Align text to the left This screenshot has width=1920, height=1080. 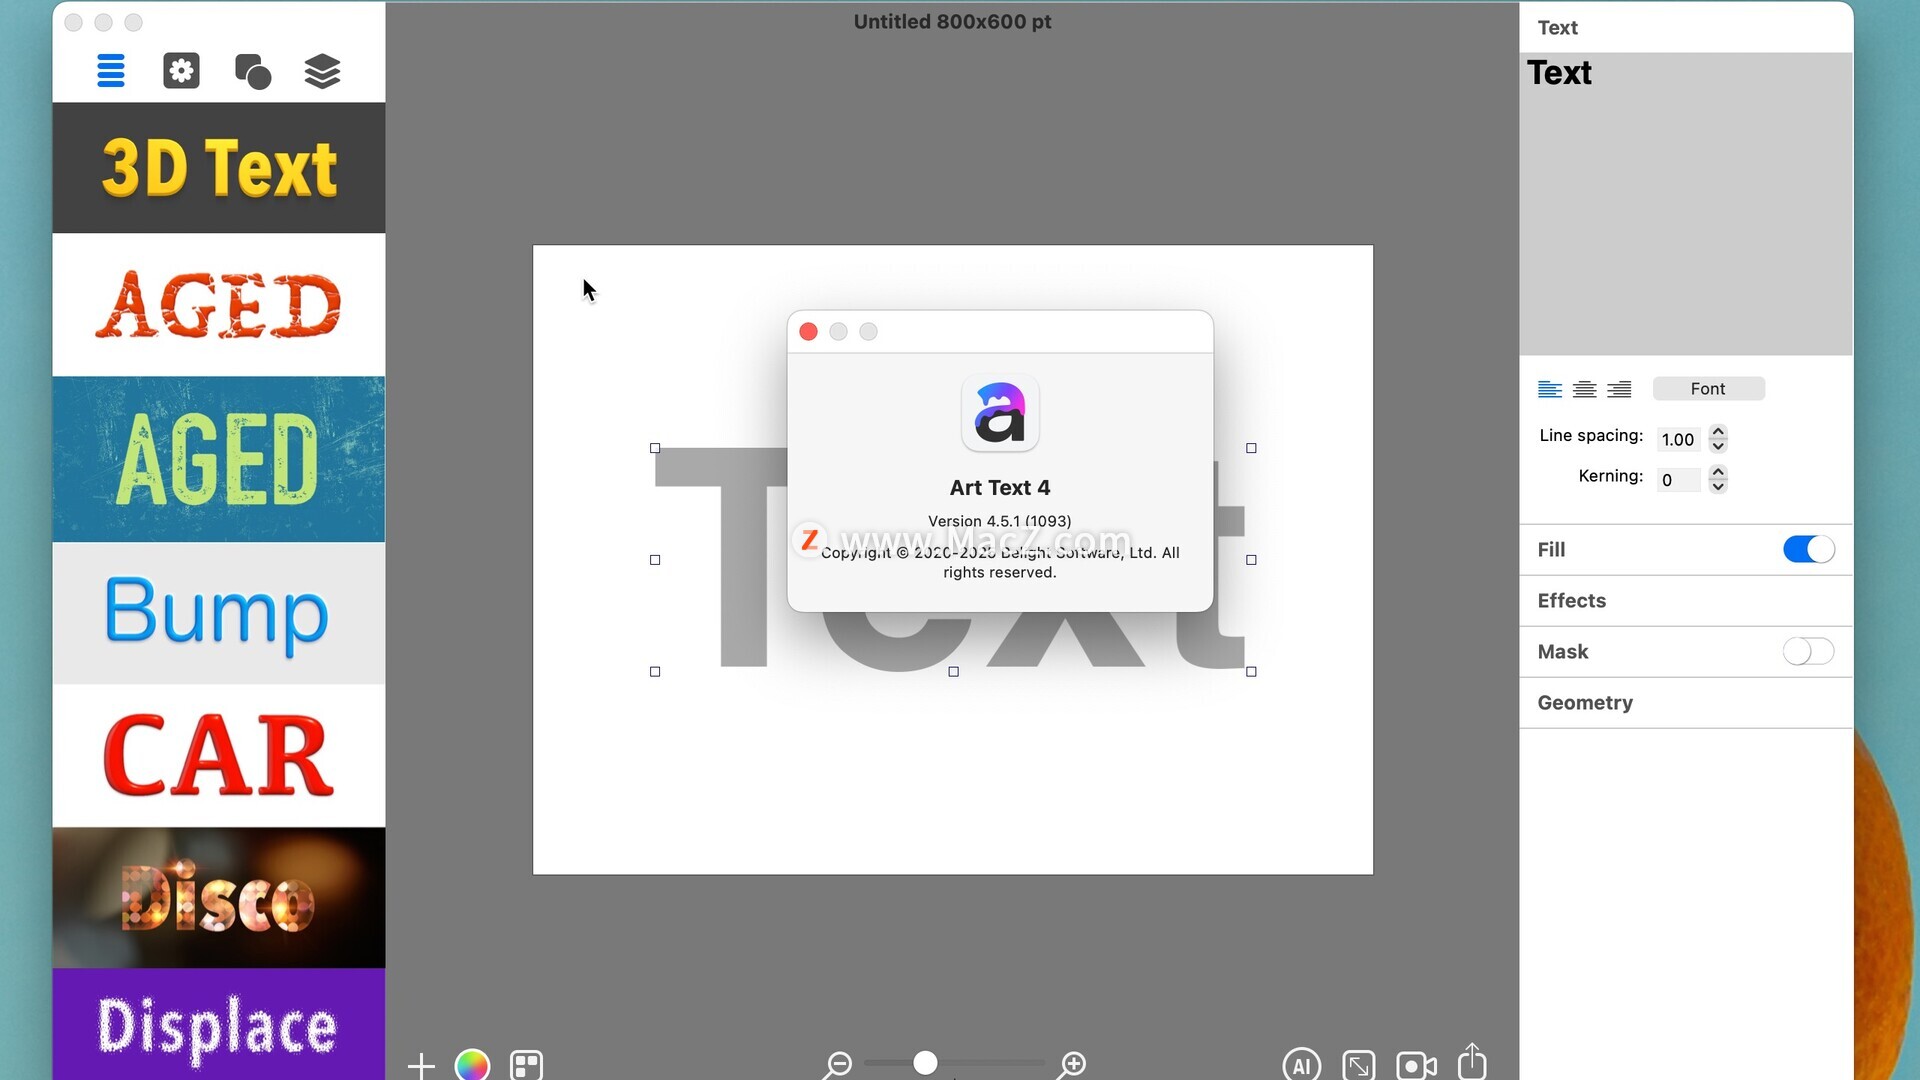click(1550, 389)
